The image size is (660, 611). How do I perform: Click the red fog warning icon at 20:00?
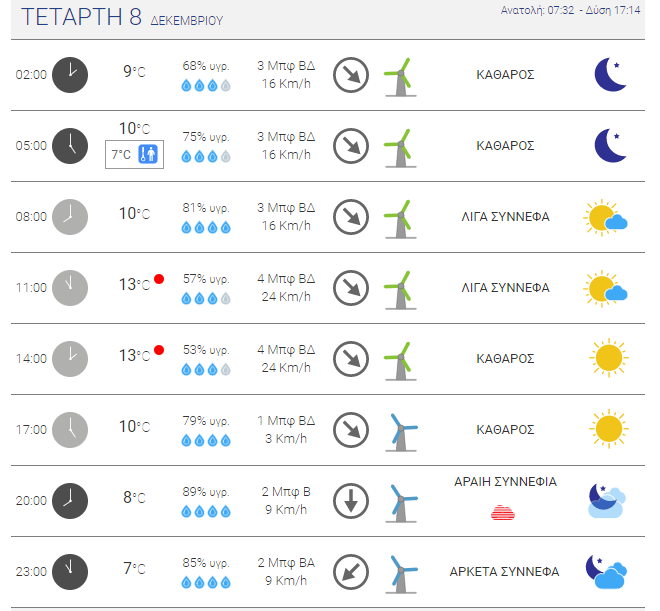[x=503, y=512]
